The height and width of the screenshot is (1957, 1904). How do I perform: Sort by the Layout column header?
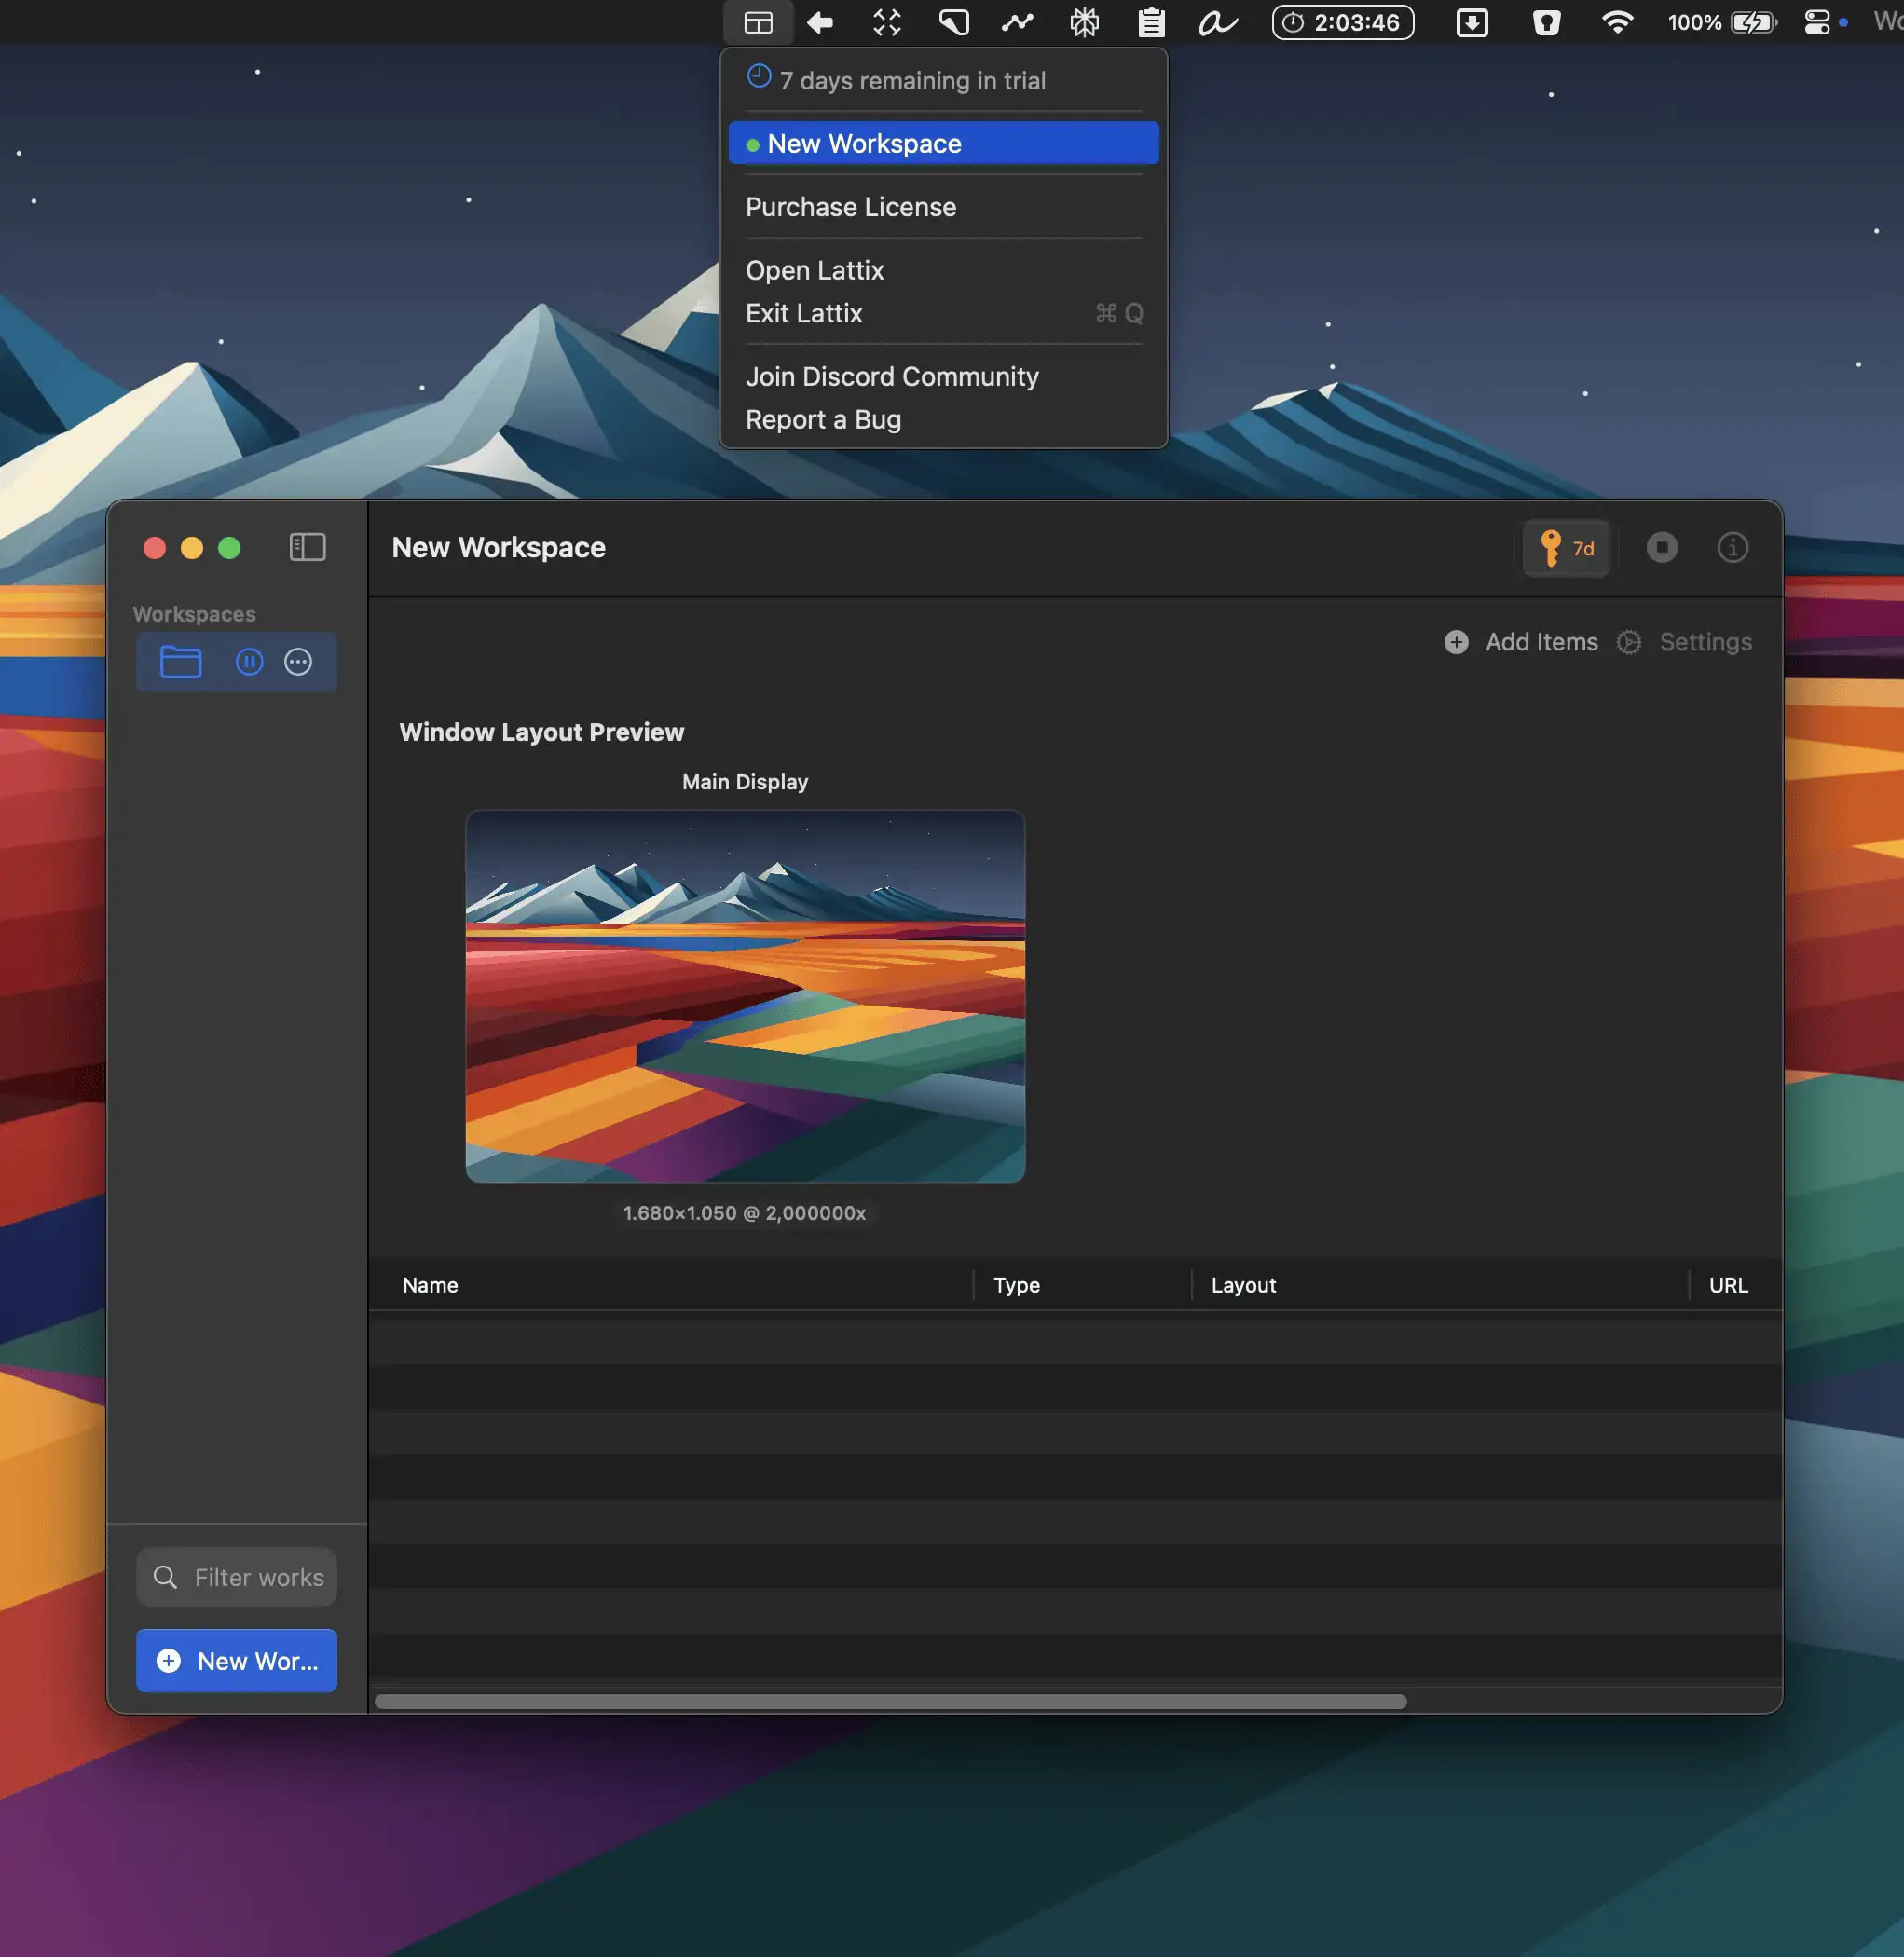(1243, 1285)
